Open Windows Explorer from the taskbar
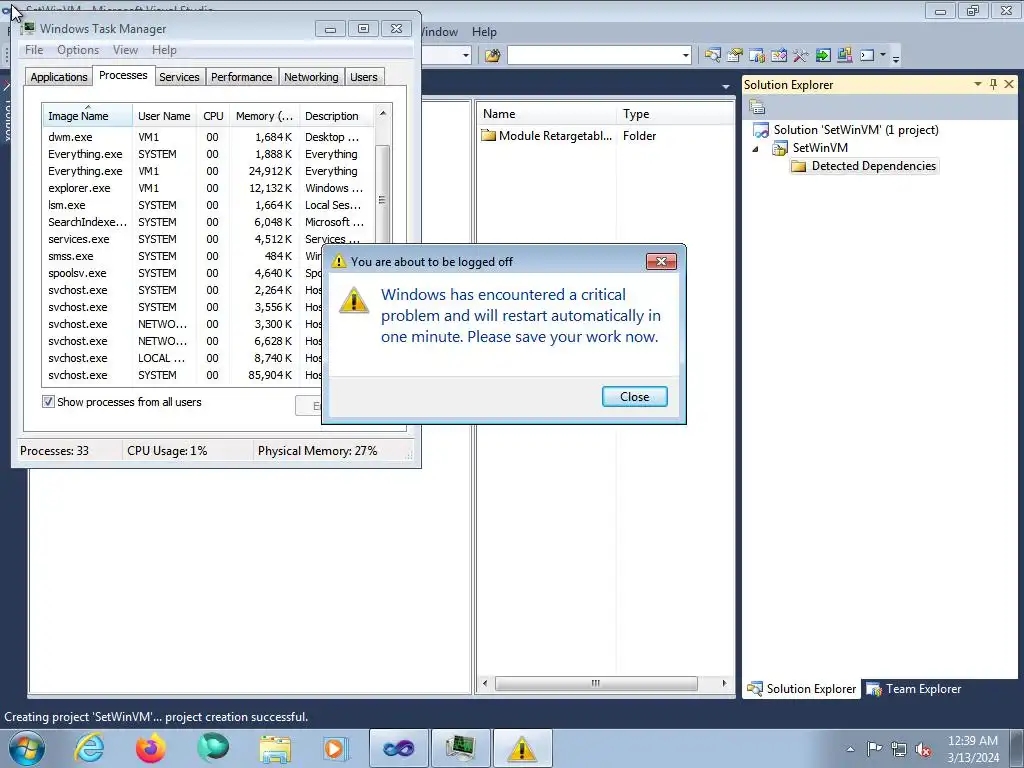 [x=275, y=748]
